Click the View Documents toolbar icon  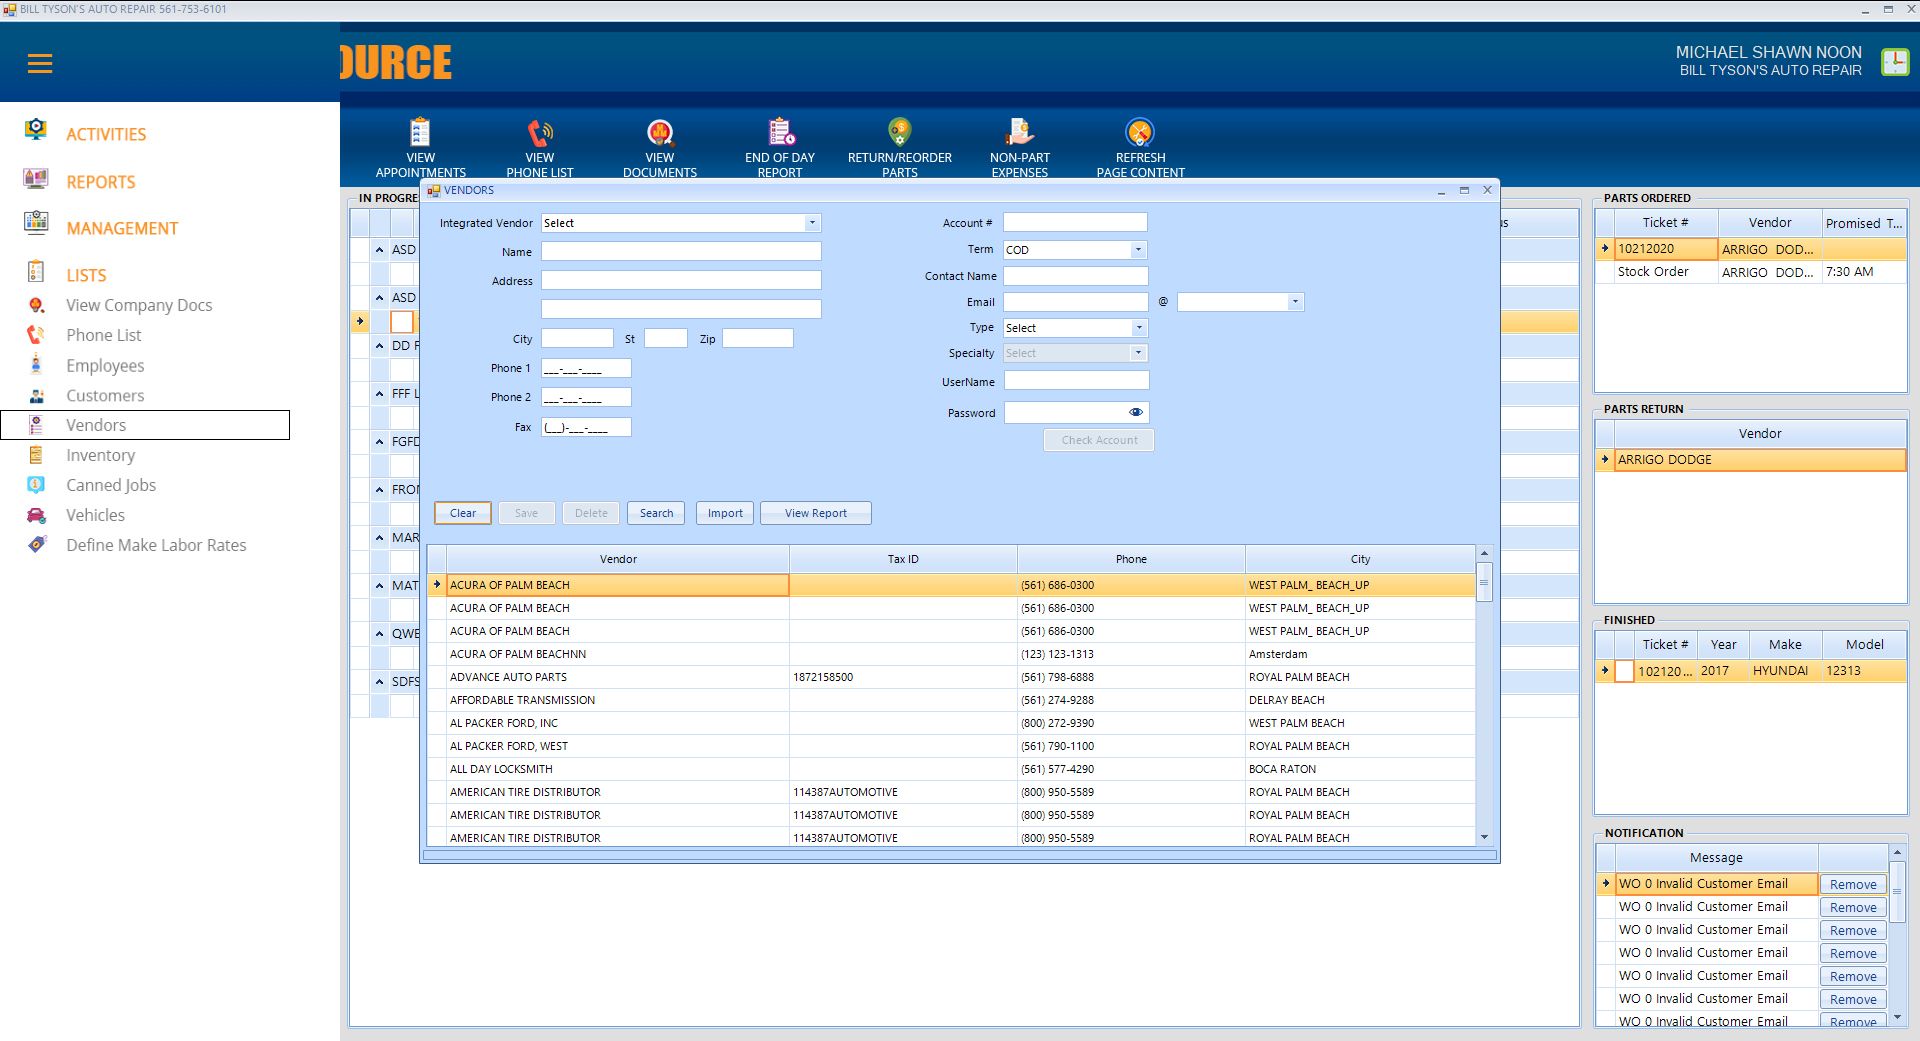pyautogui.click(x=660, y=133)
